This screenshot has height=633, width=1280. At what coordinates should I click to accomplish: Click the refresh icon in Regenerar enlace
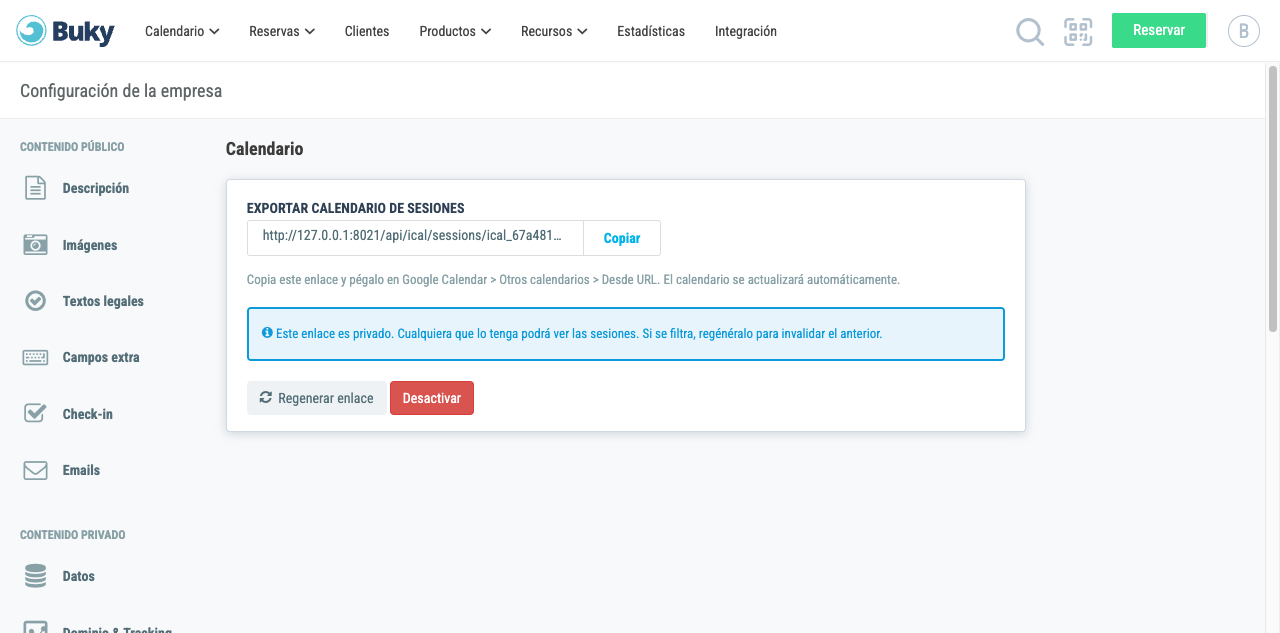pyautogui.click(x=265, y=398)
